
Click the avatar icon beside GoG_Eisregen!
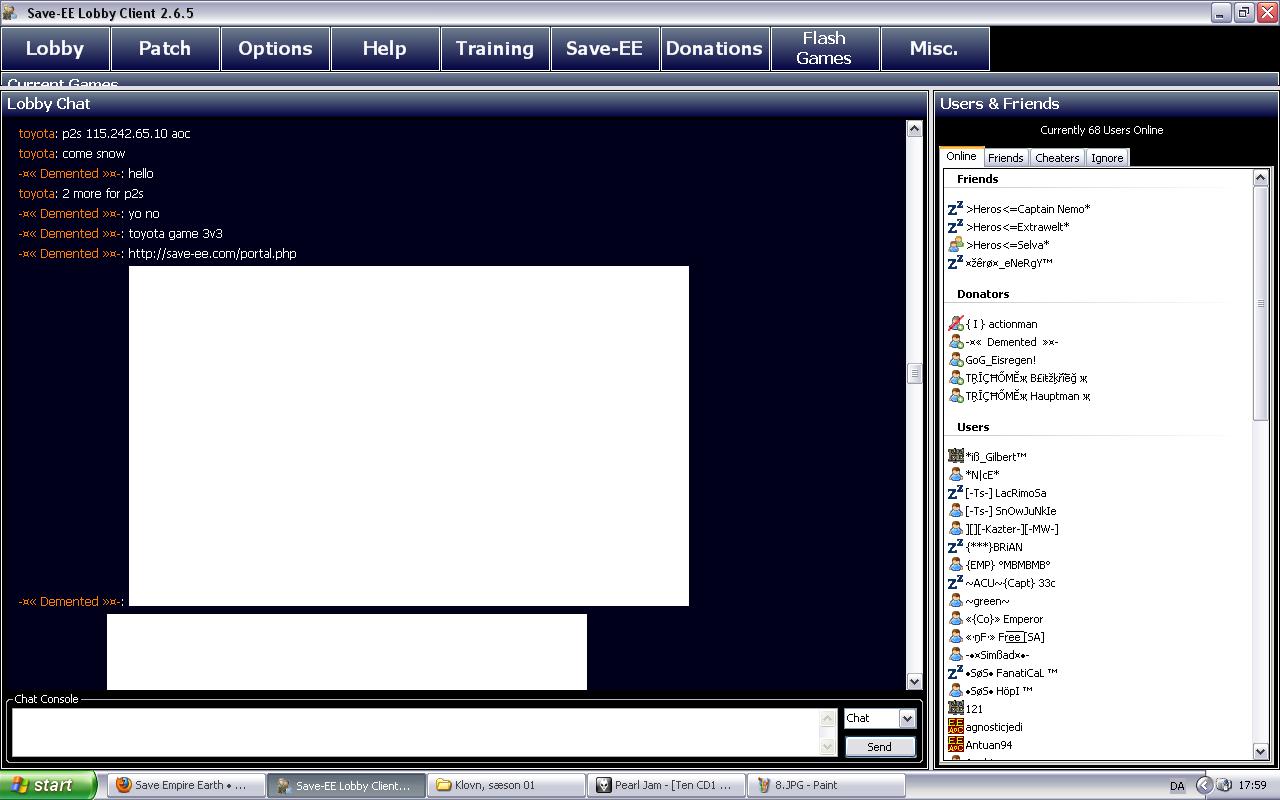955,360
